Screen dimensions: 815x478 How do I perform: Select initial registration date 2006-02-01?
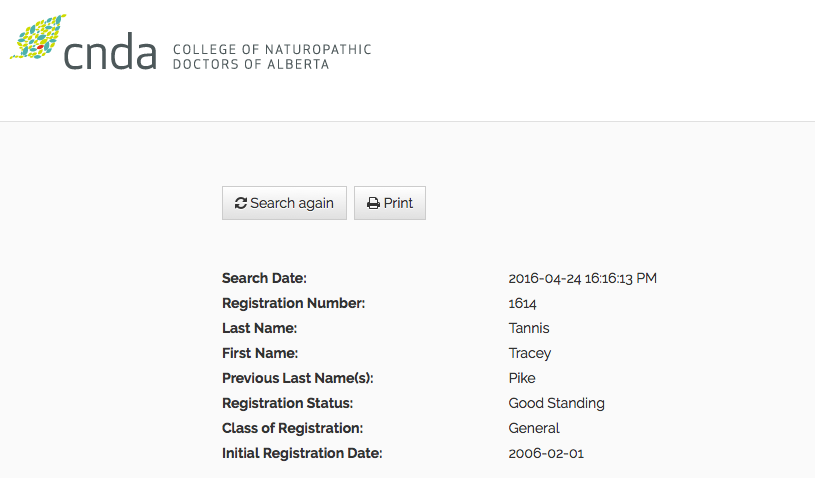(546, 453)
